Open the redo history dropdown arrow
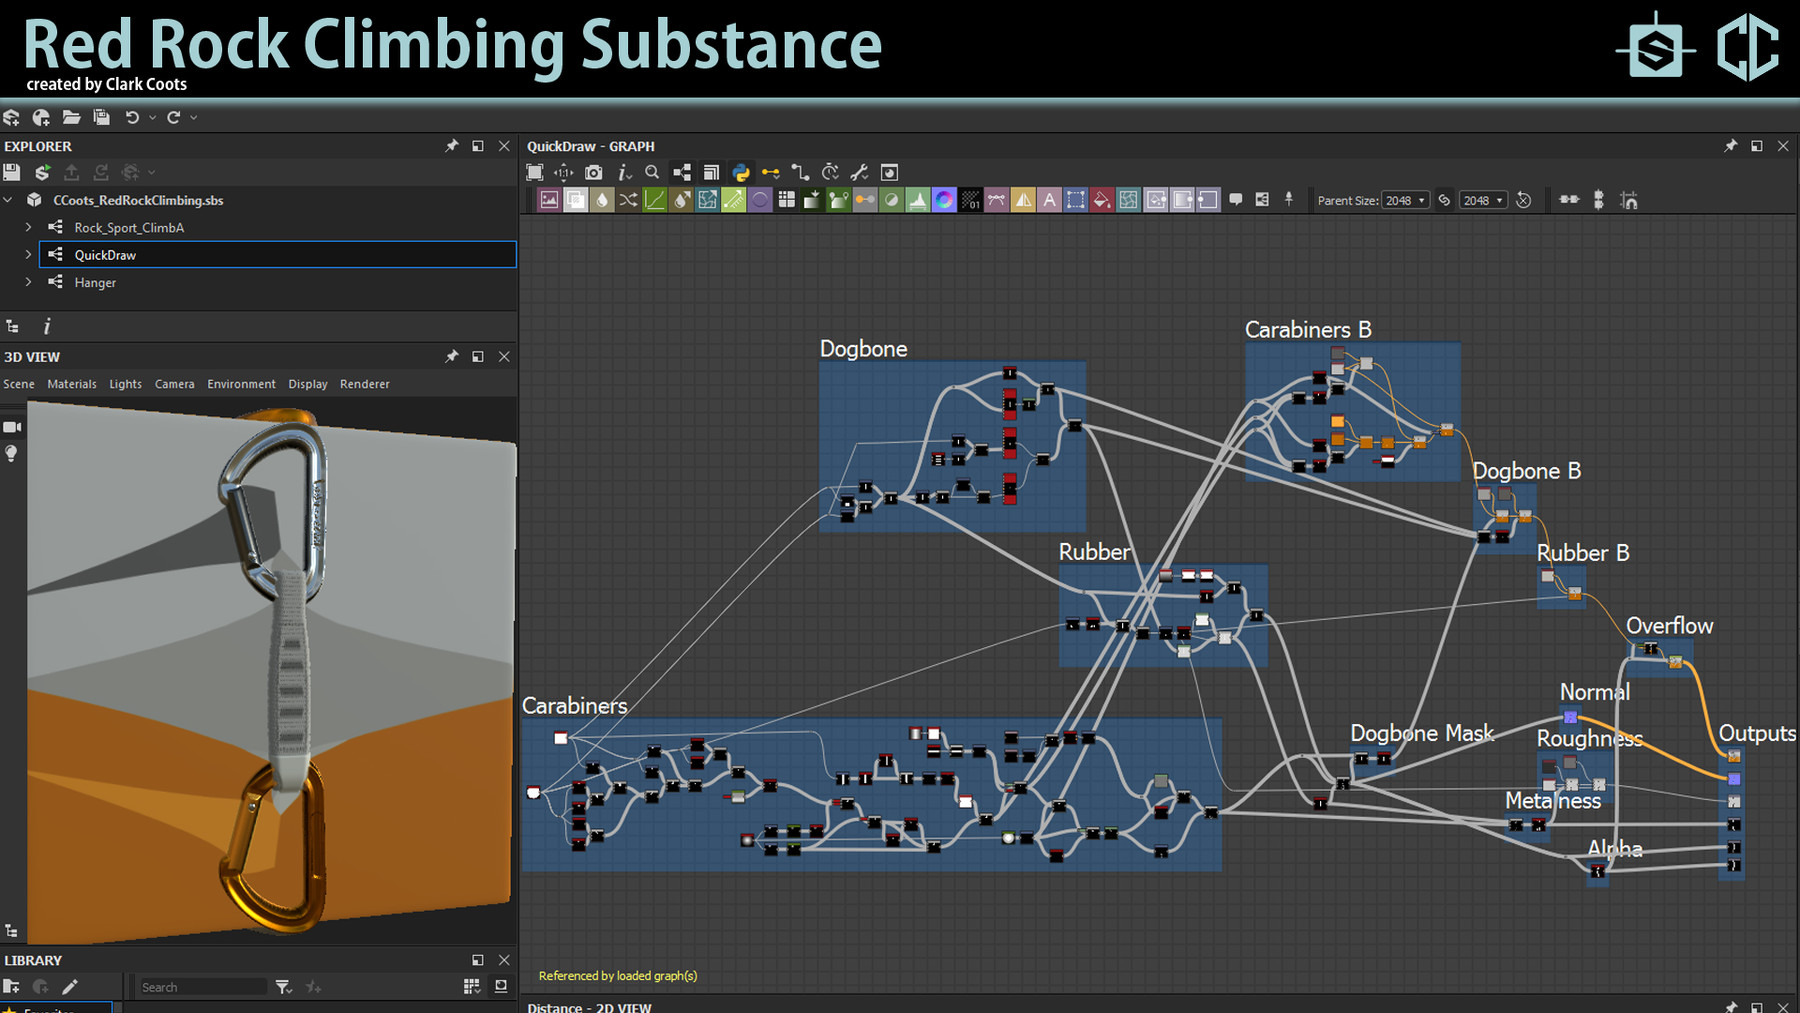Image resolution: width=1800 pixels, height=1013 pixels. [x=194, y=118]
